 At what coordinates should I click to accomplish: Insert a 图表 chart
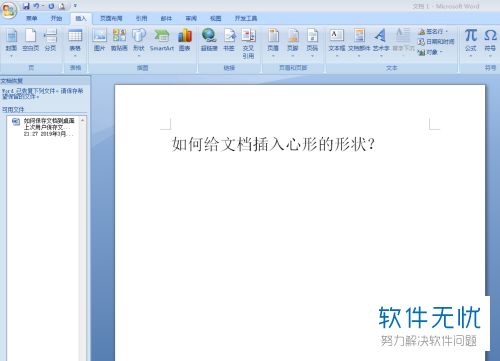coord(185,40)
